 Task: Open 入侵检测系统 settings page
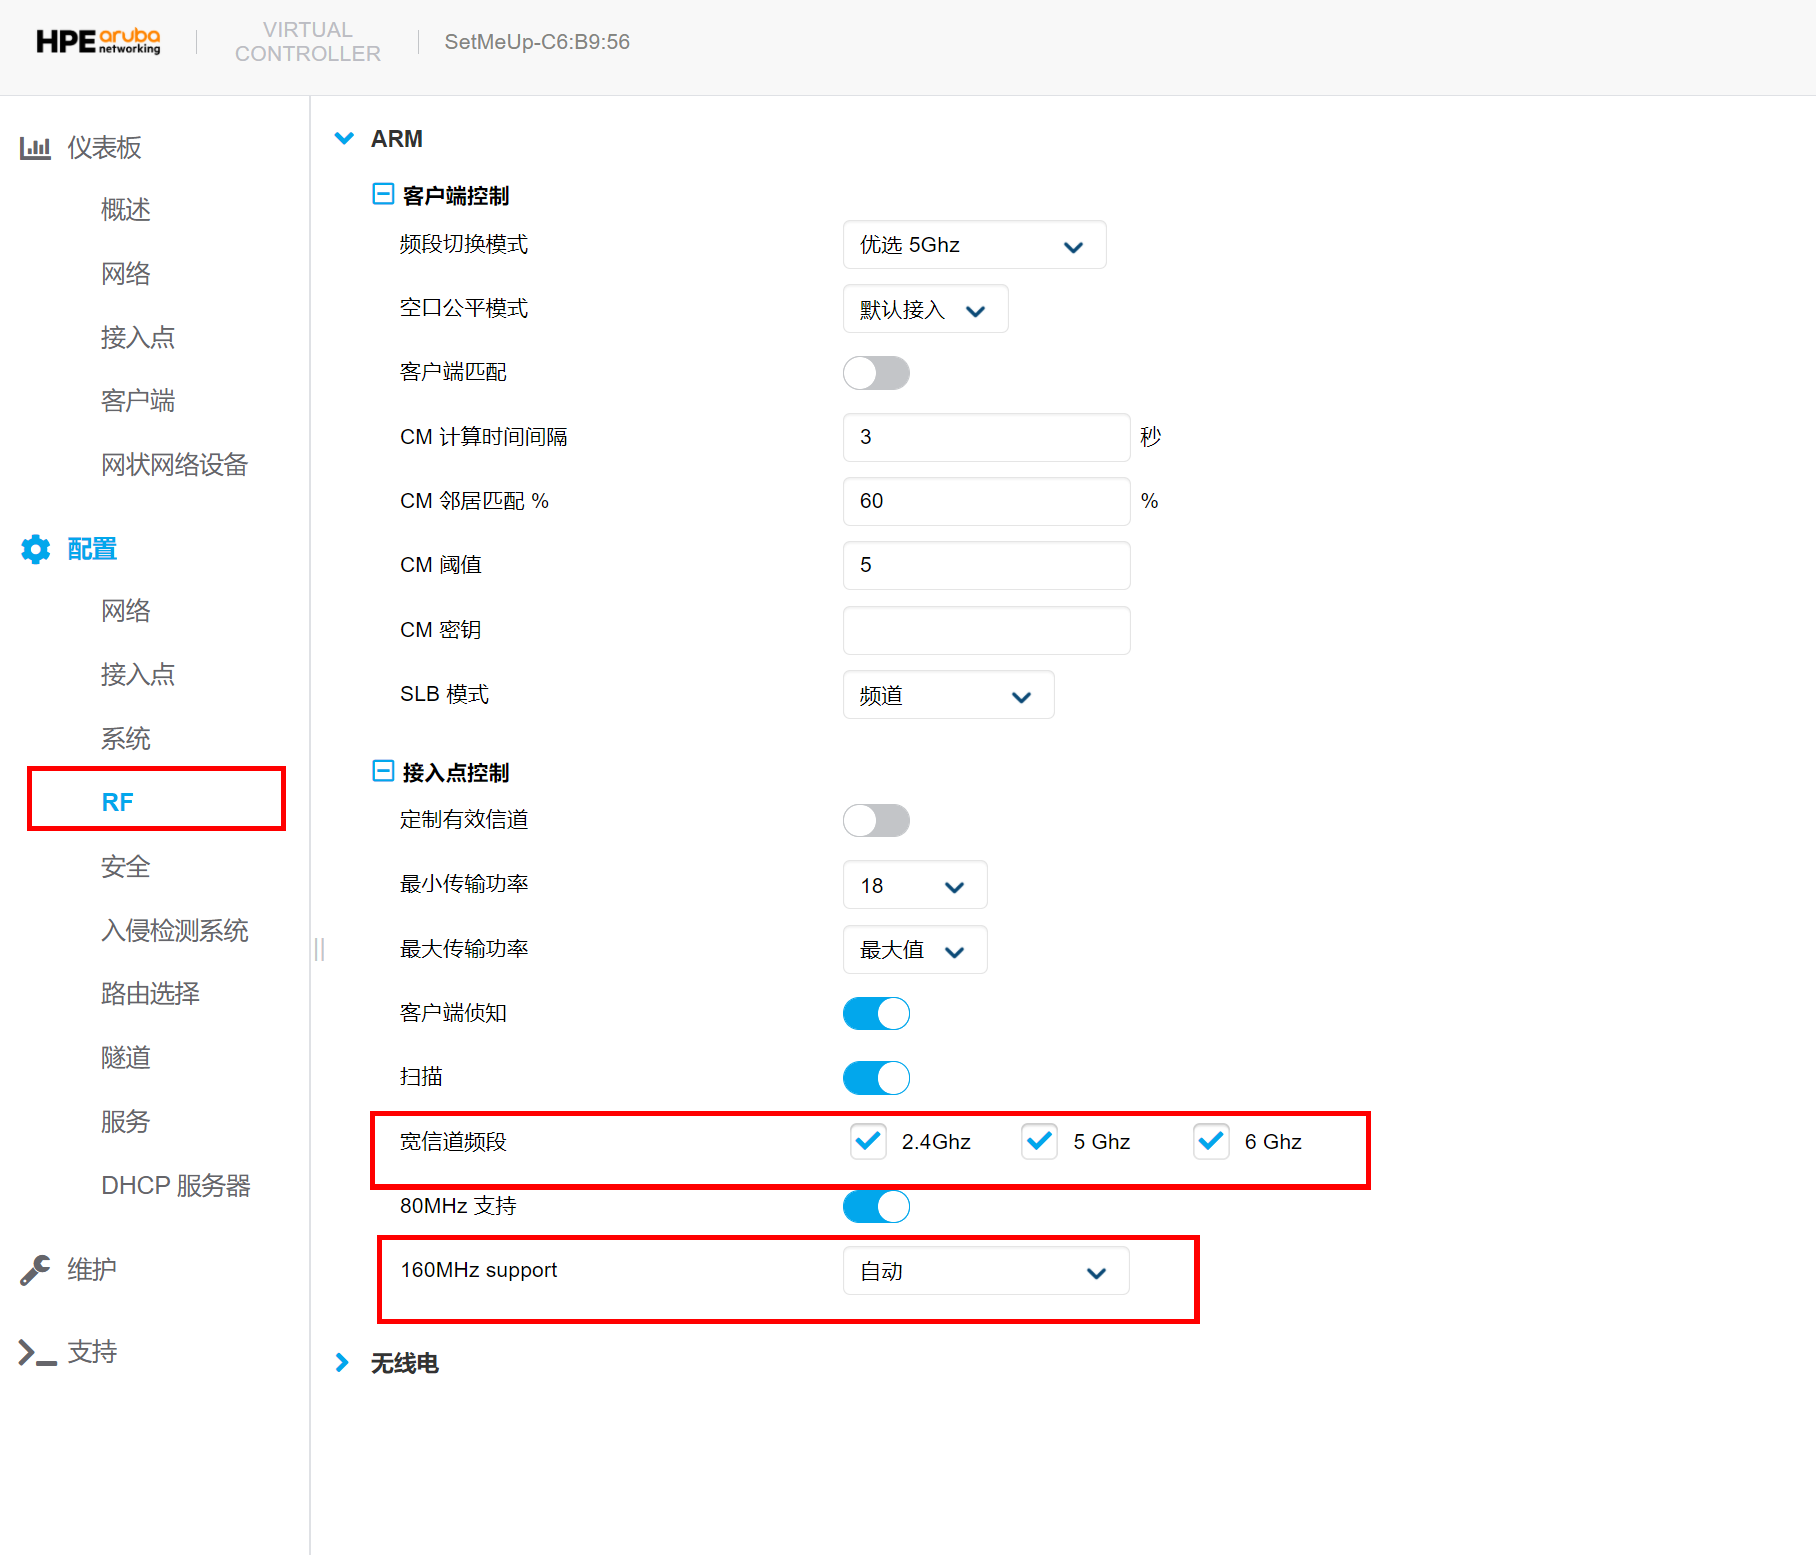point(174,930)
